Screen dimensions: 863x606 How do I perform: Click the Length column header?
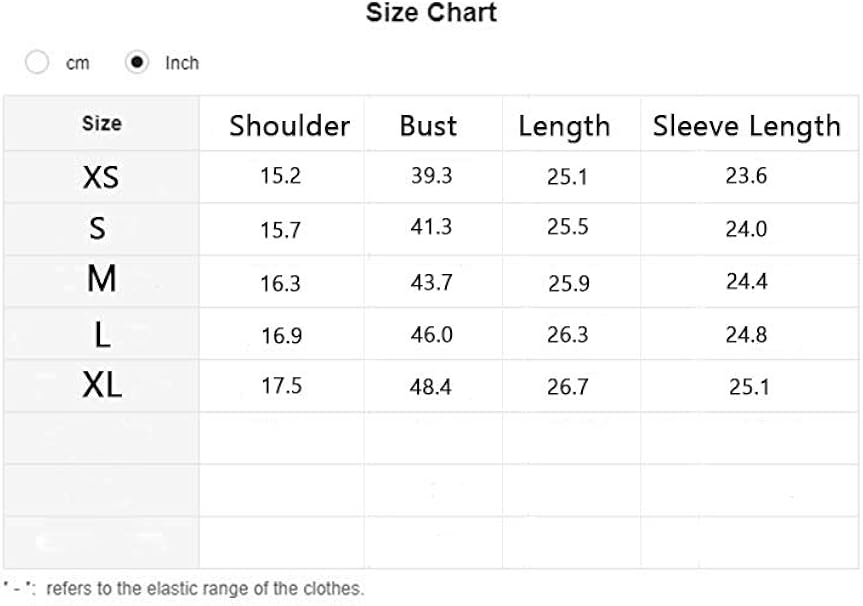click(564, 127)
